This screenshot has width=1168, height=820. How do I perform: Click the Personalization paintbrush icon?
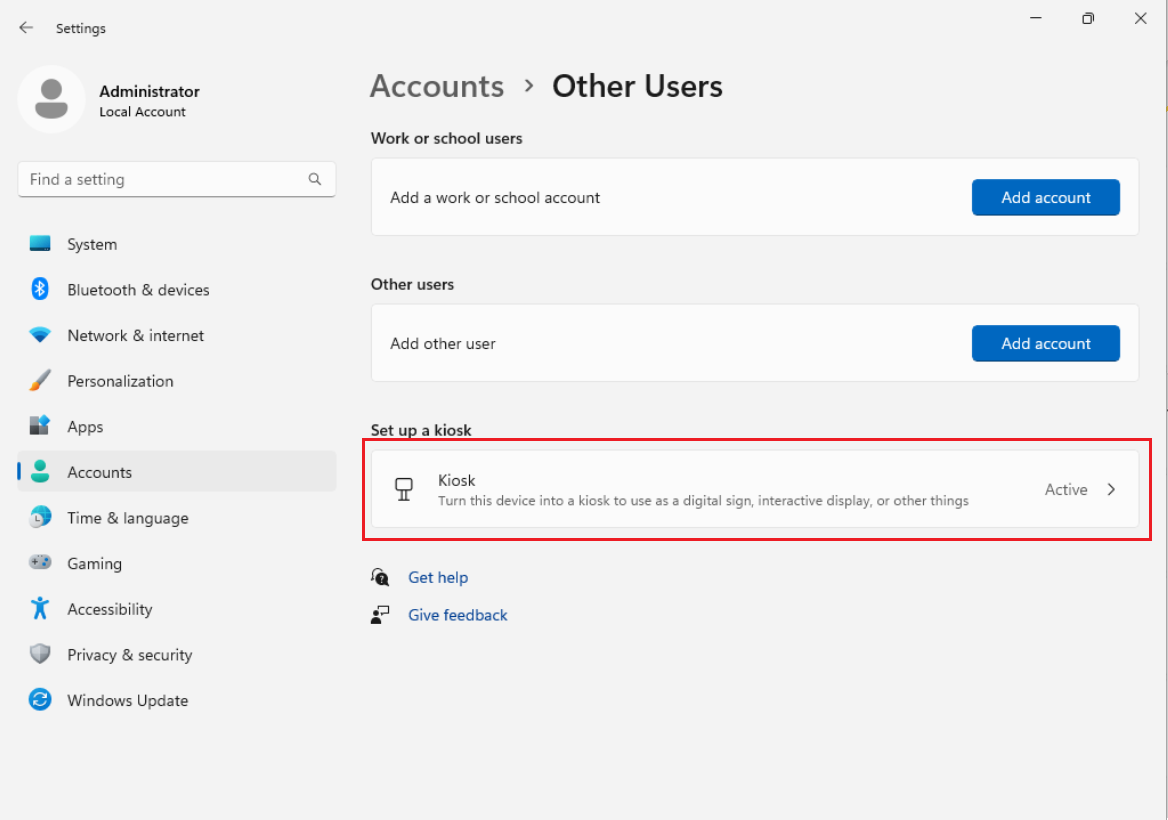coord(40,381)
